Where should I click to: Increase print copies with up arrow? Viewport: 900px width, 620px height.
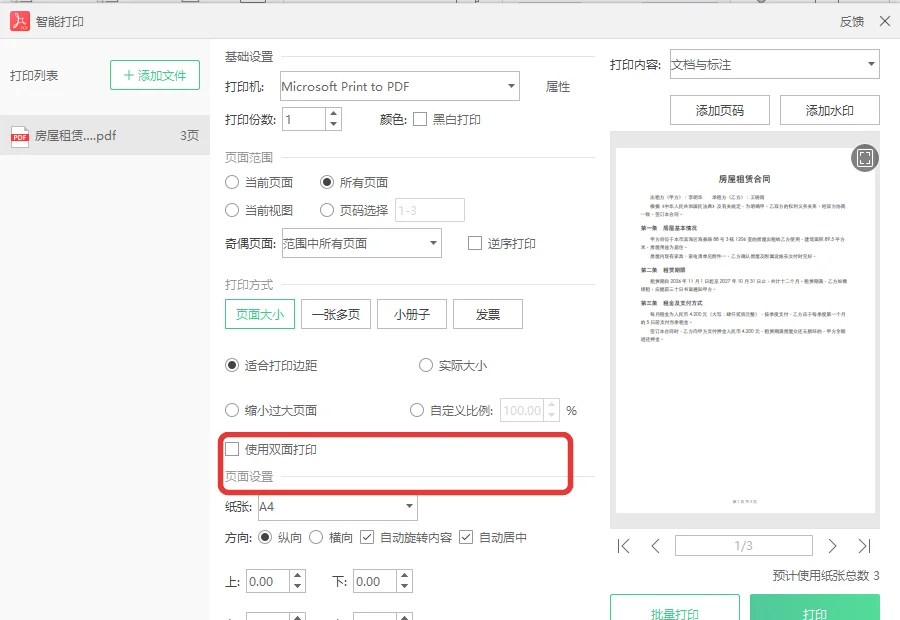tap(333, 114)
